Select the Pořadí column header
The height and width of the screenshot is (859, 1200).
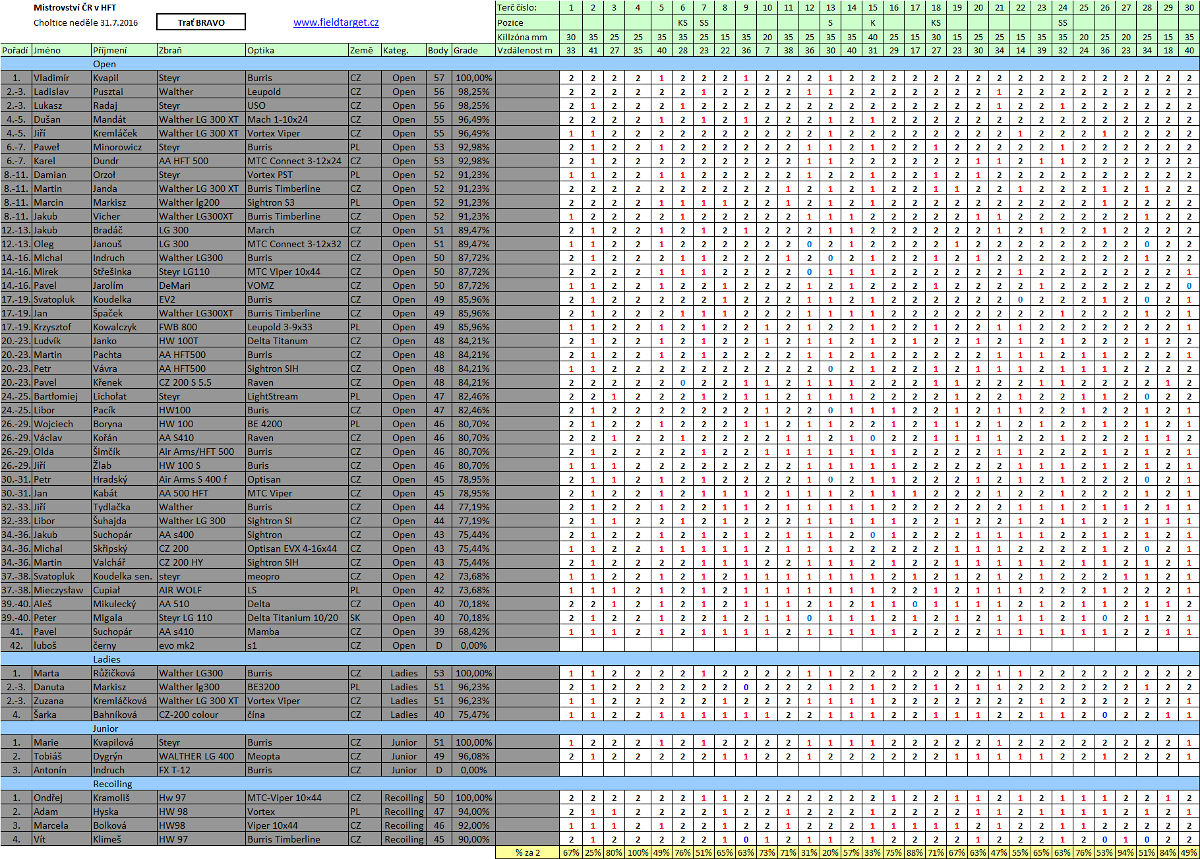coord(15,49)
